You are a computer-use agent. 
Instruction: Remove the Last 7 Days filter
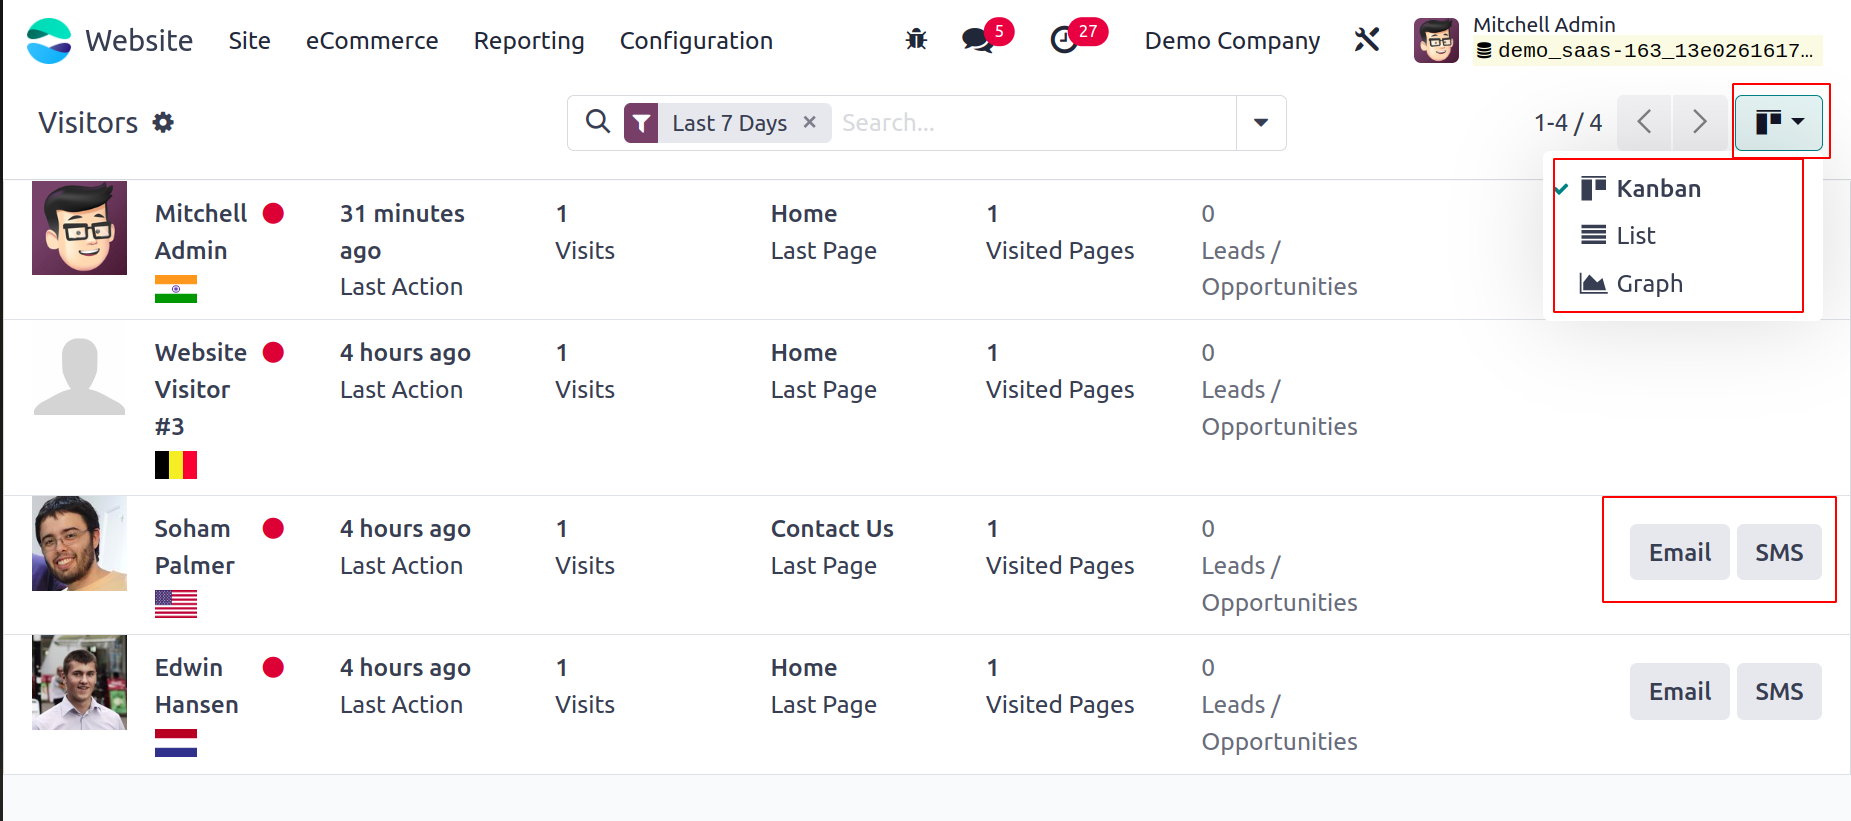(810, 122)
